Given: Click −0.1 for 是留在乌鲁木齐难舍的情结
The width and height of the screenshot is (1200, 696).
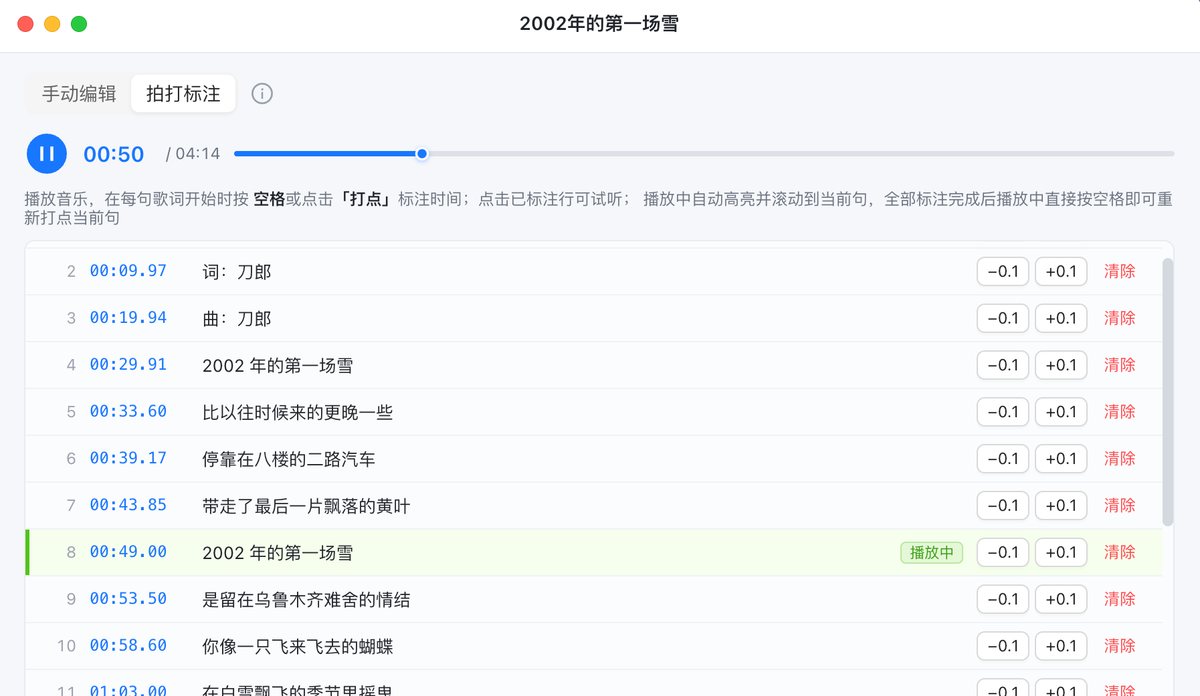Looking at the screenshot, I should pos(1003,599).
